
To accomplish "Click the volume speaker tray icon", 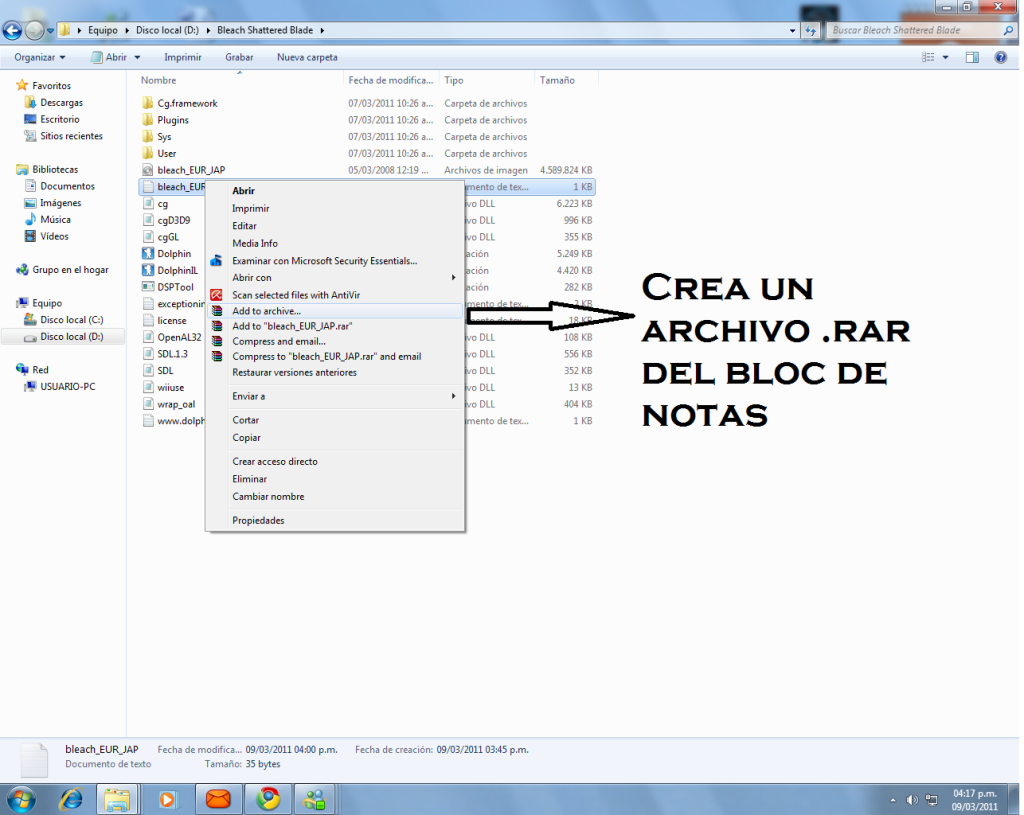I will pyautogui.click(x=912, y=800).
